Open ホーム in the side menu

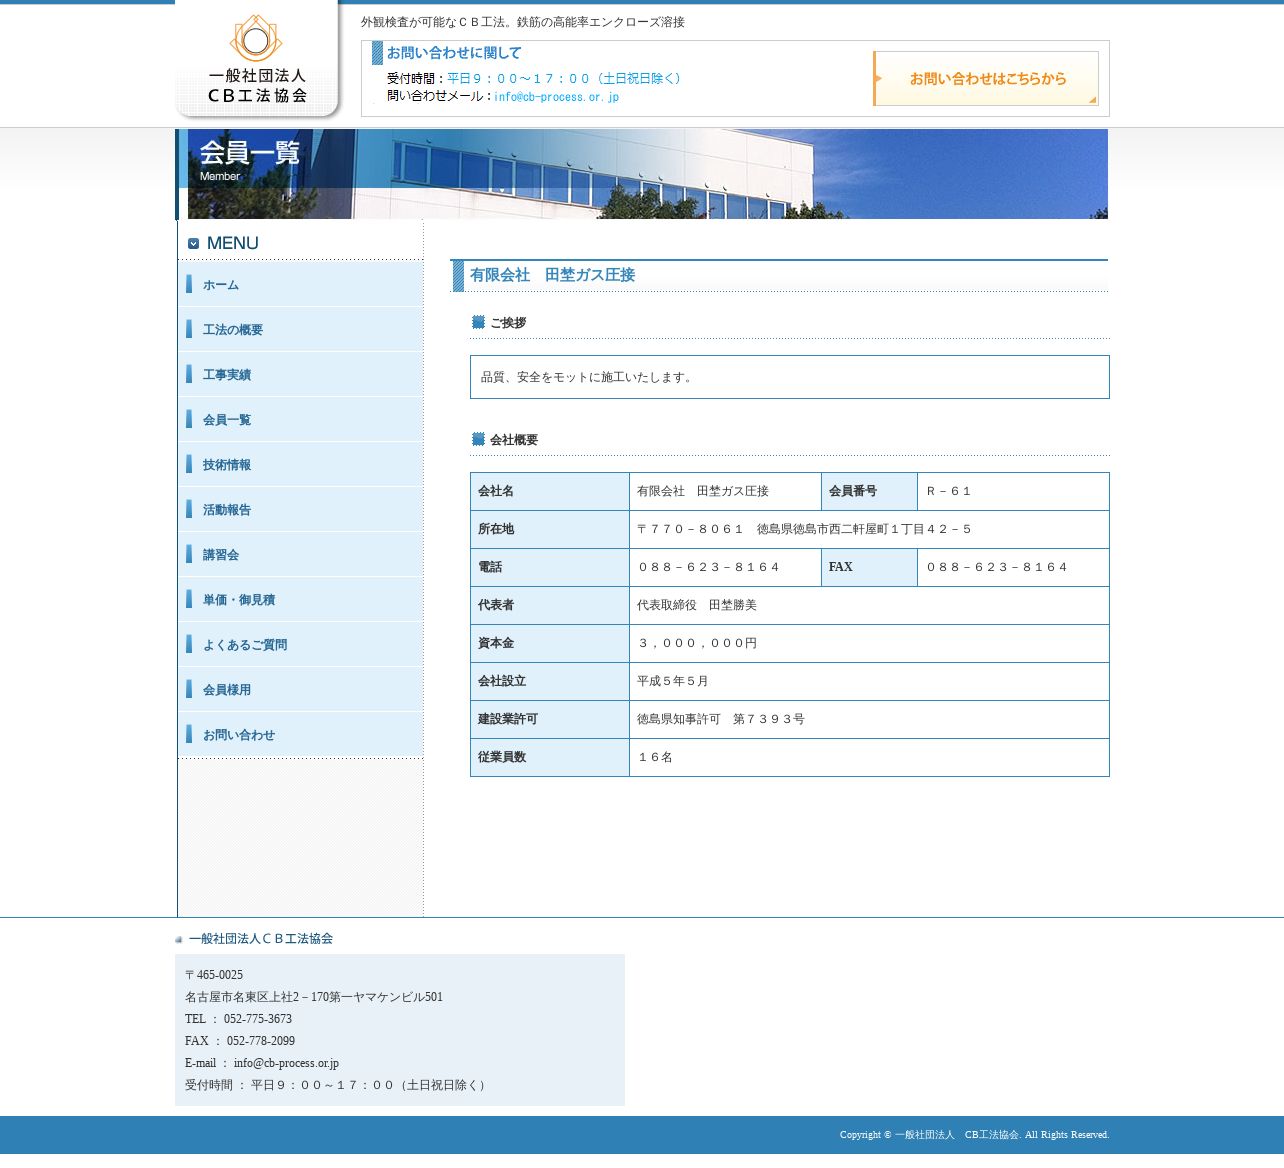300,285
